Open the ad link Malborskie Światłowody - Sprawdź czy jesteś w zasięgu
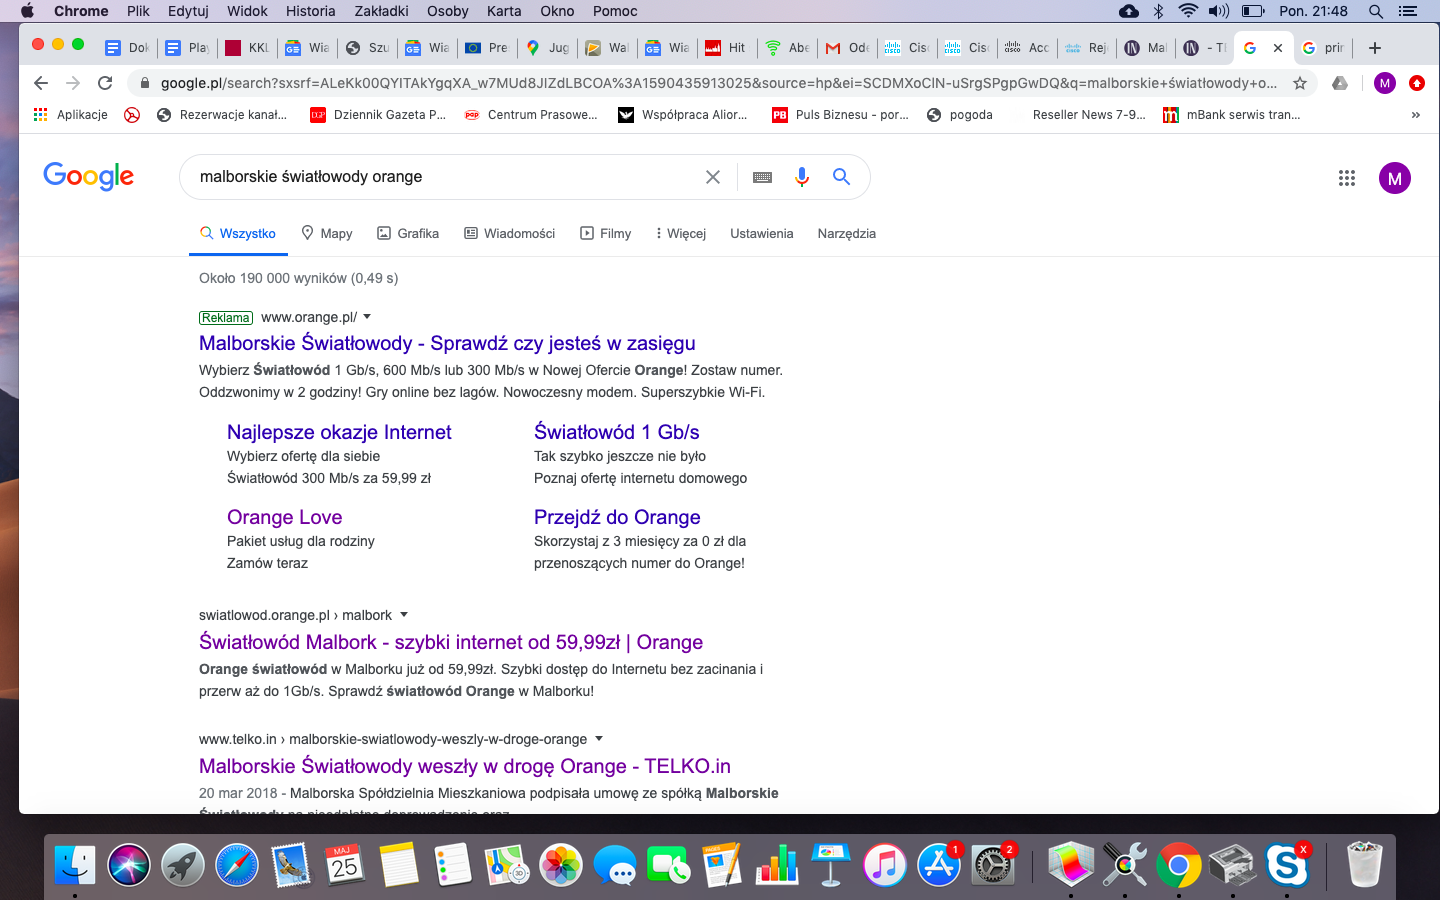The height and width of the screenshot is (900, 1440). [447, 343]
